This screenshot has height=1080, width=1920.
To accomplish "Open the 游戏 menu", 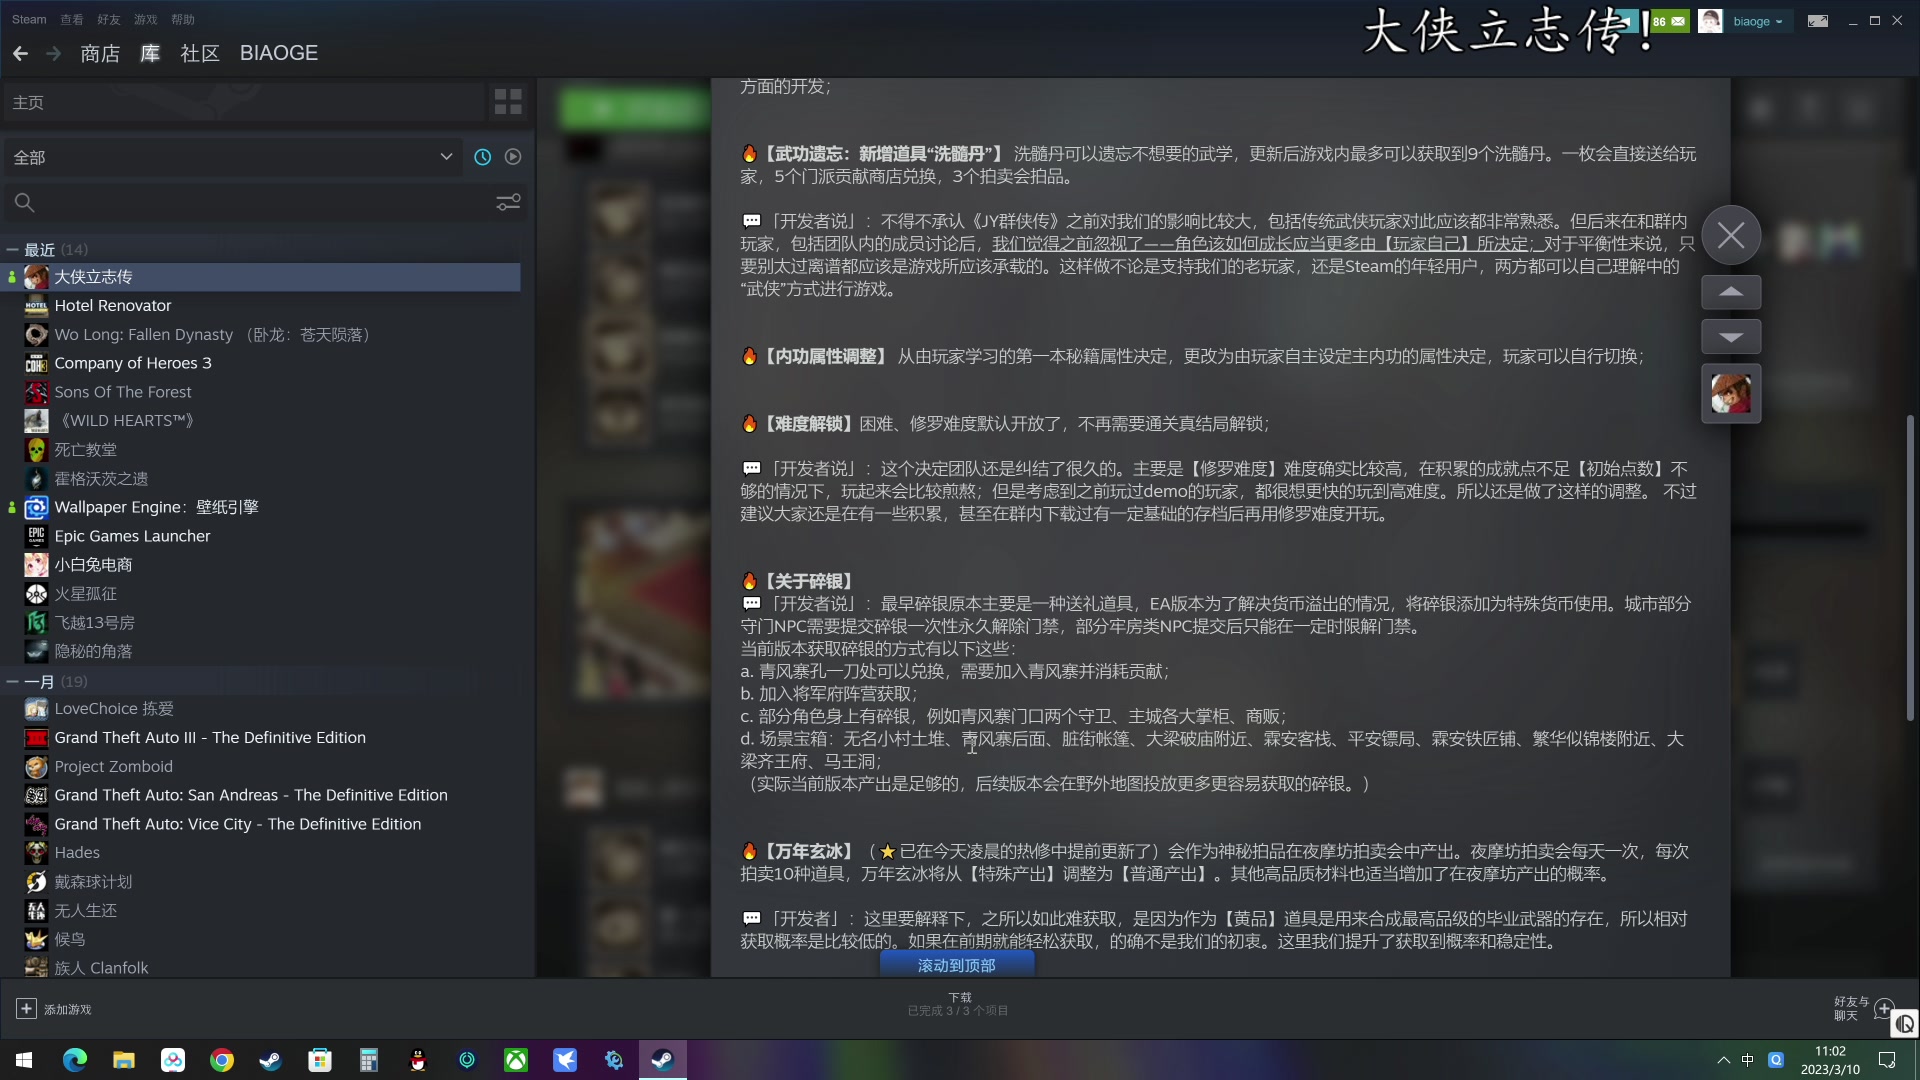I will click(146, 19).
